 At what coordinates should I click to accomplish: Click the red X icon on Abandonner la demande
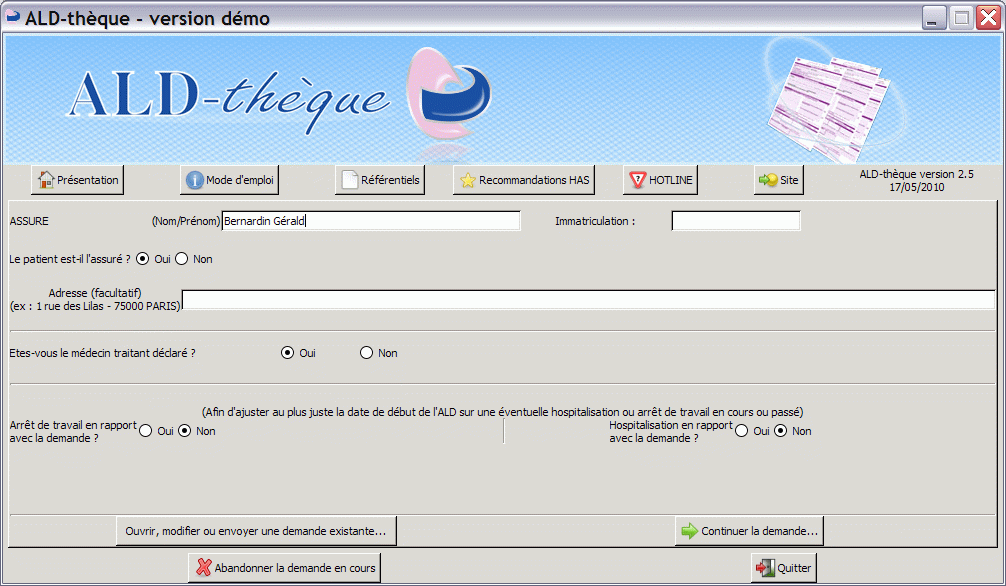click(203, 567)
